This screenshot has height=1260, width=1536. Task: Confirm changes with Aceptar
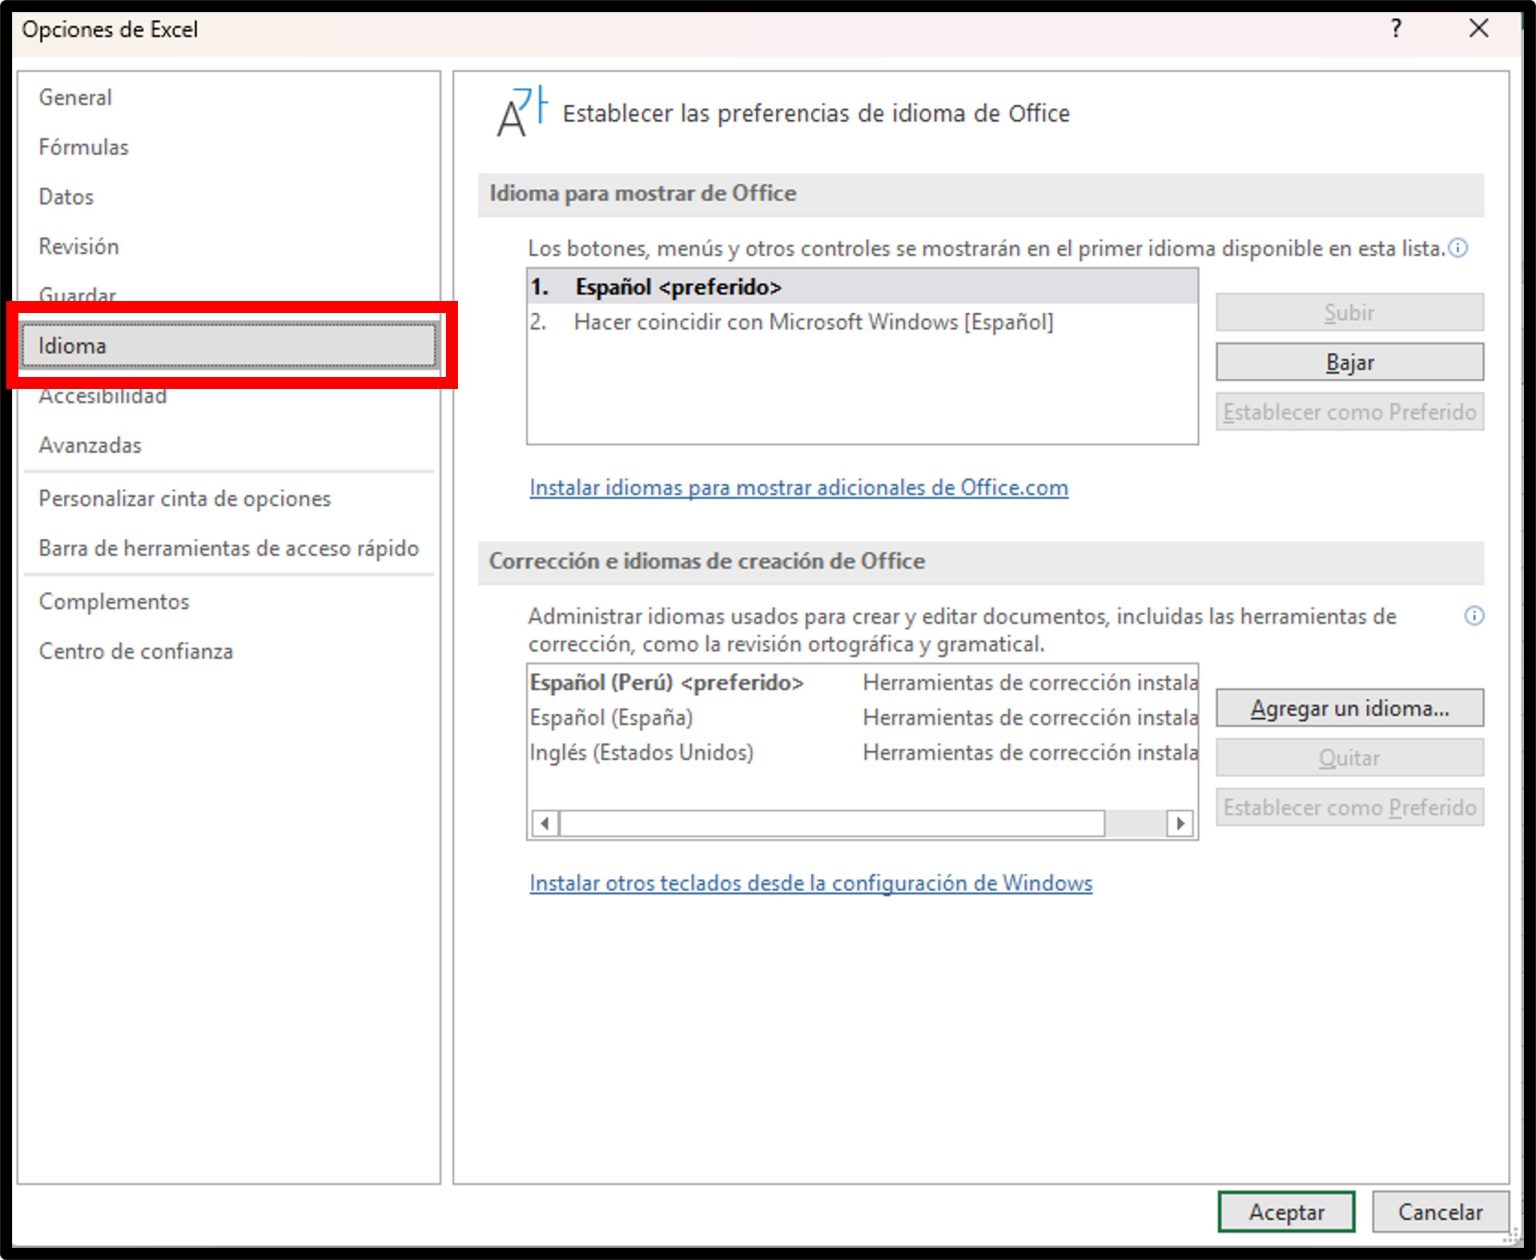point(1286,1211)
